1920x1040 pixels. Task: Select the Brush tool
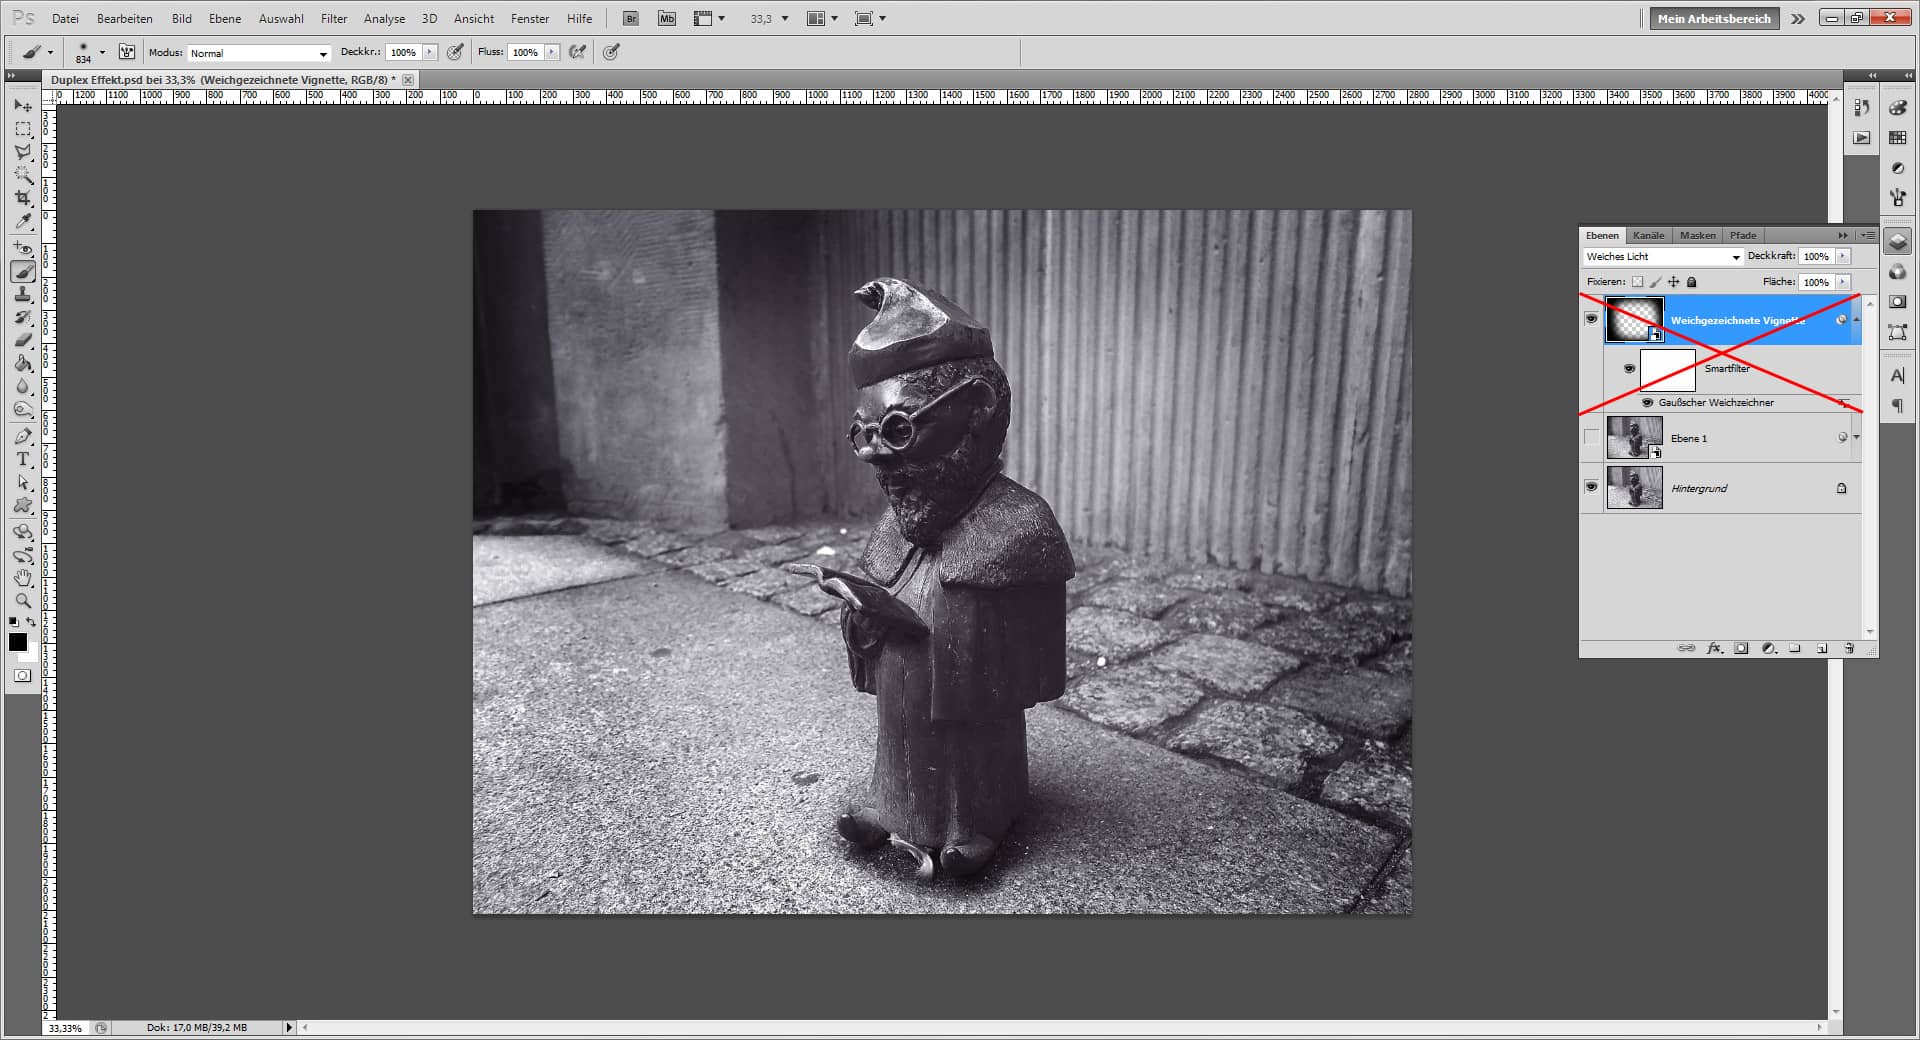(x=22, y=271)
